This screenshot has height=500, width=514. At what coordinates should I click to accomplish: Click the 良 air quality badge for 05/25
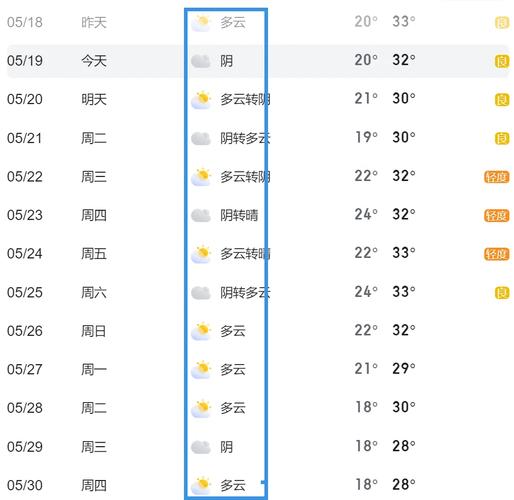pyautogui.click(x=502, y=293)
